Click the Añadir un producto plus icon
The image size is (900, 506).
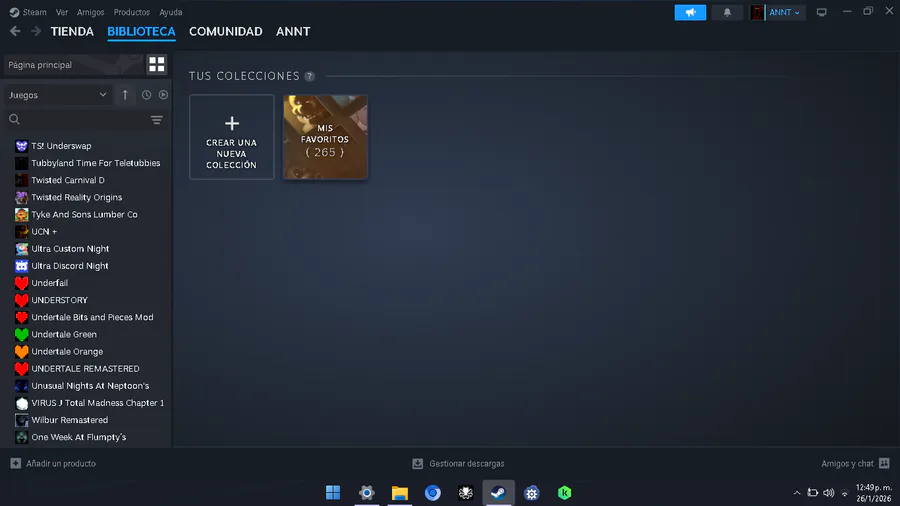15,463
